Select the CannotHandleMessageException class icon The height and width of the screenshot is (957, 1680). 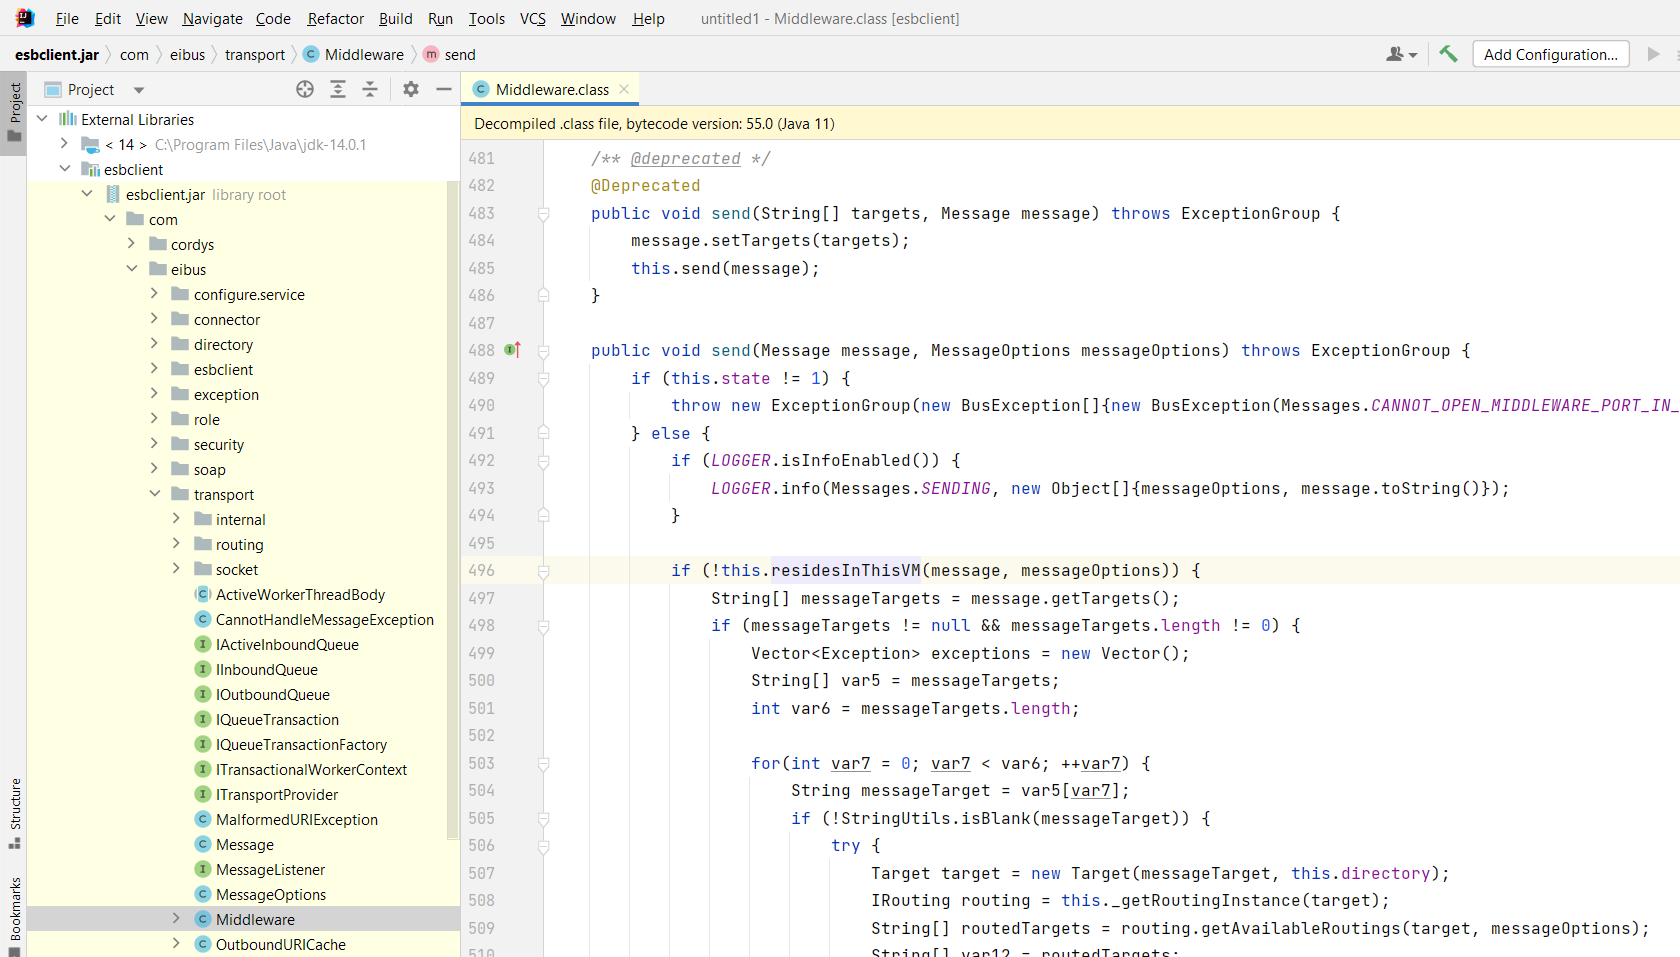(203, 619)
